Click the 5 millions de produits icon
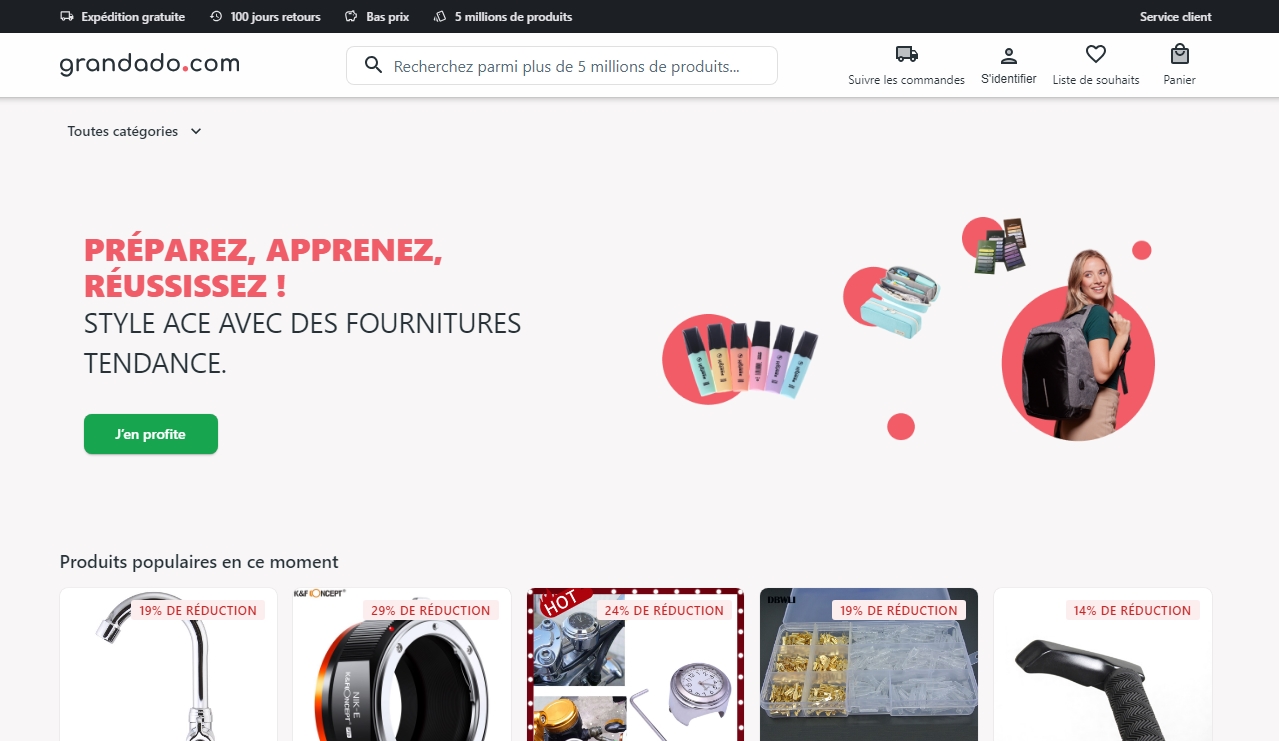1279x741 pixels. 440,17
